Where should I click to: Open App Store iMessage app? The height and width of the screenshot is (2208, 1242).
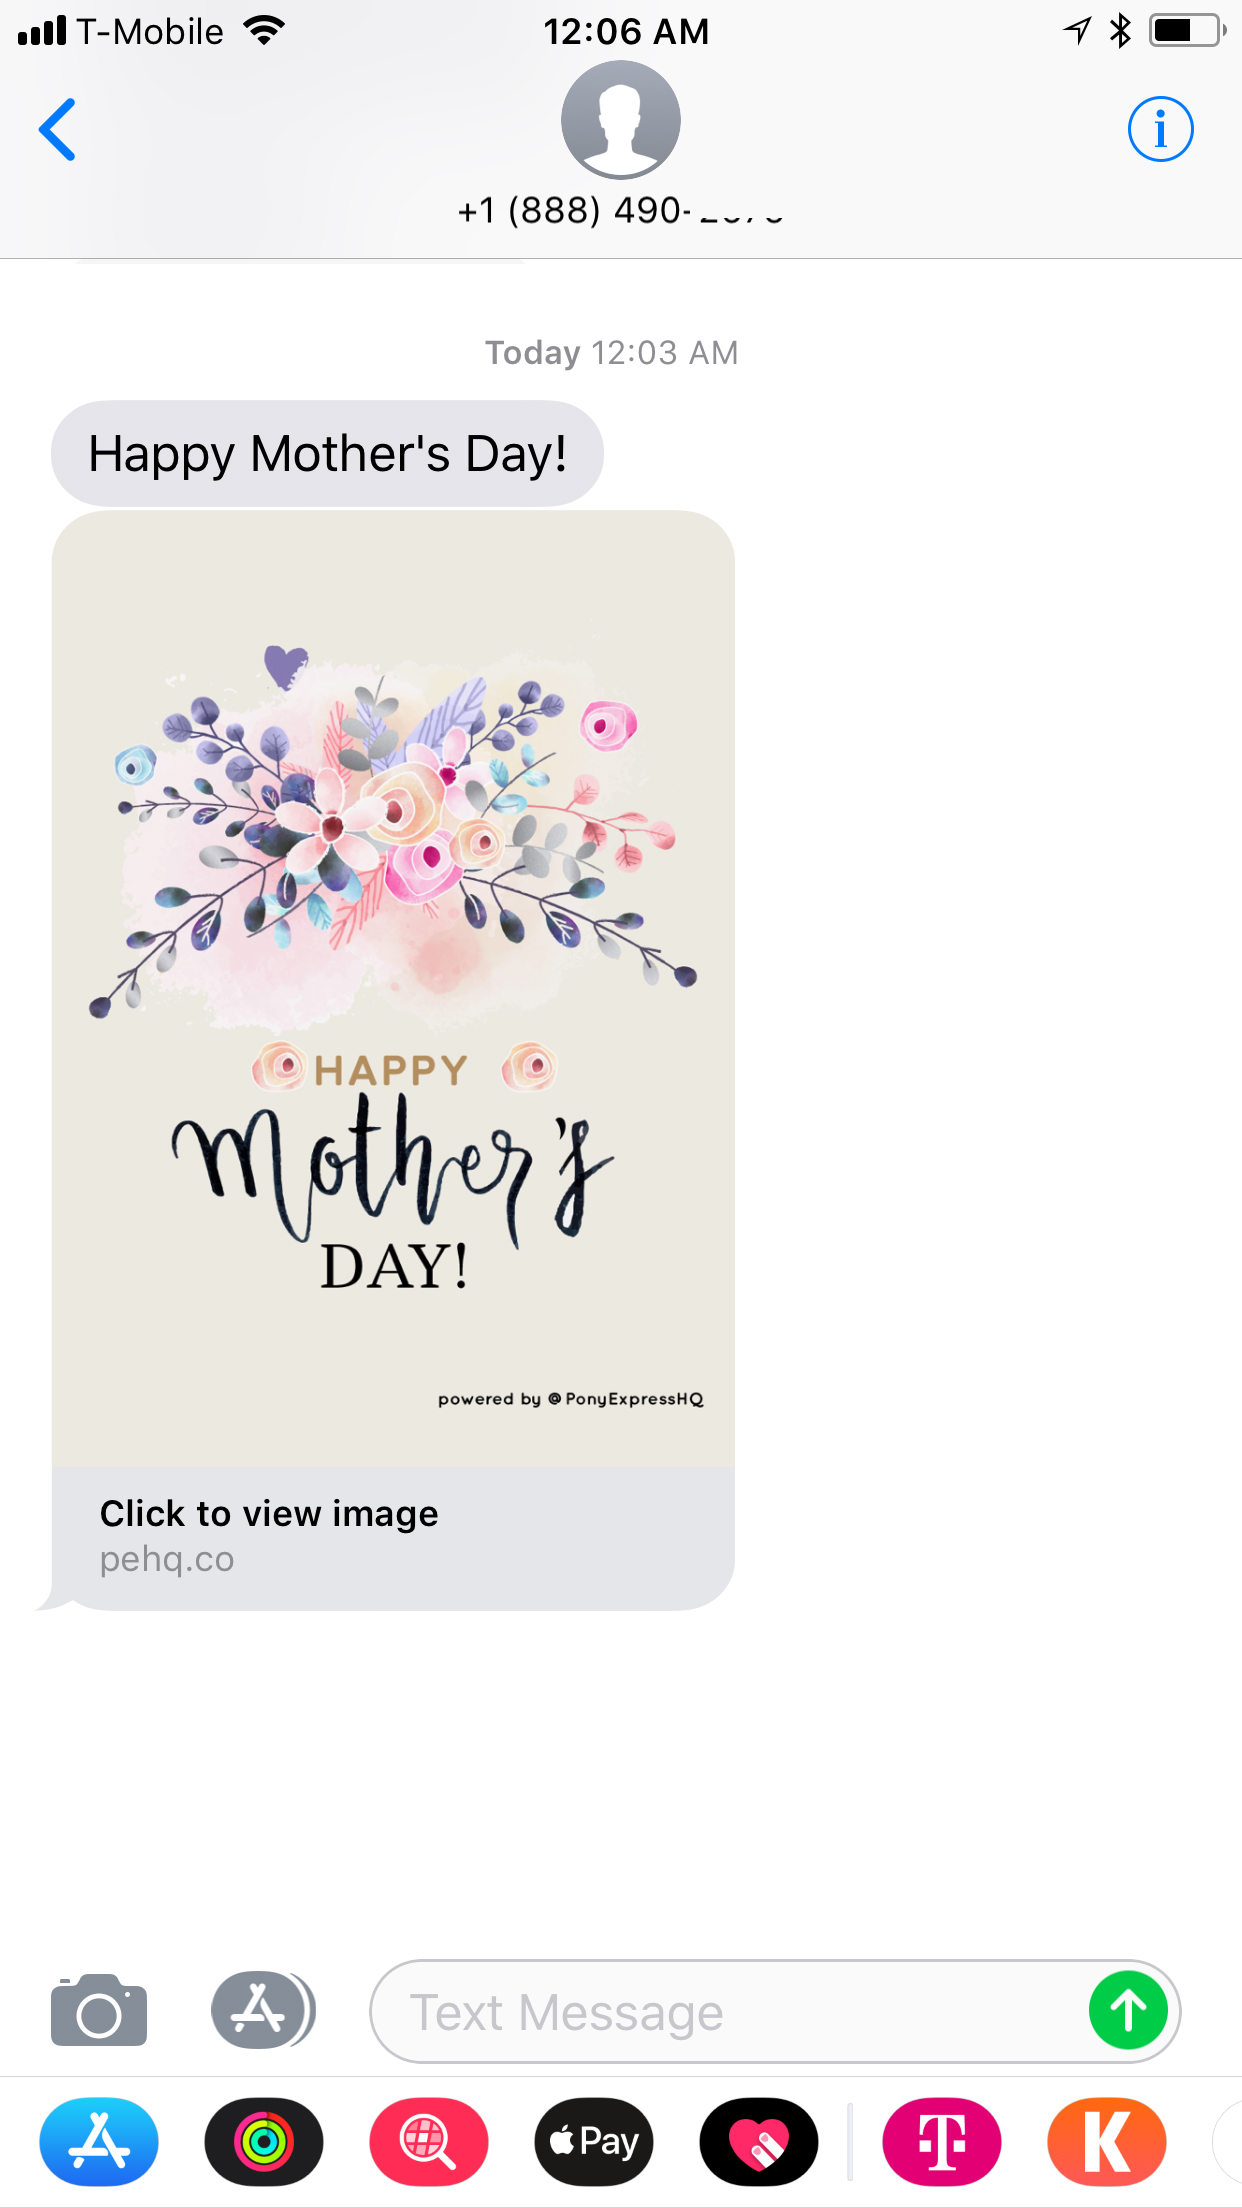point(99,2142)
